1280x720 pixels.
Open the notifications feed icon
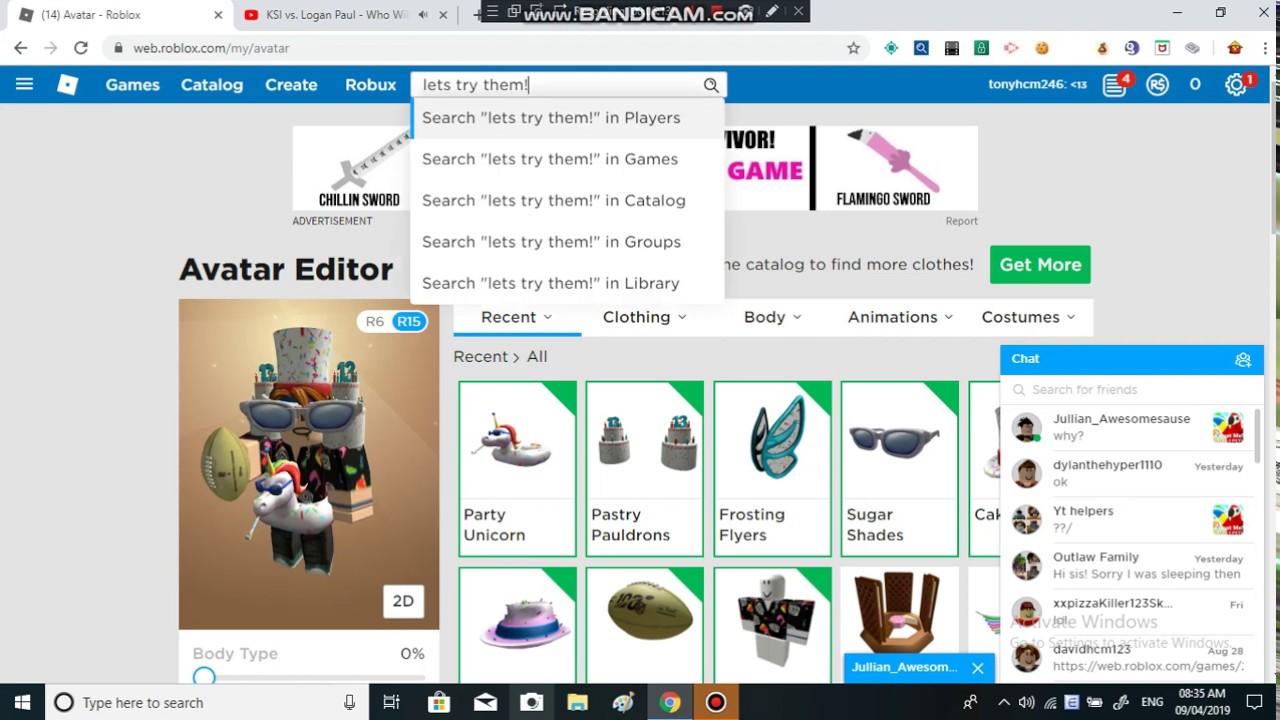(1115, 85)
